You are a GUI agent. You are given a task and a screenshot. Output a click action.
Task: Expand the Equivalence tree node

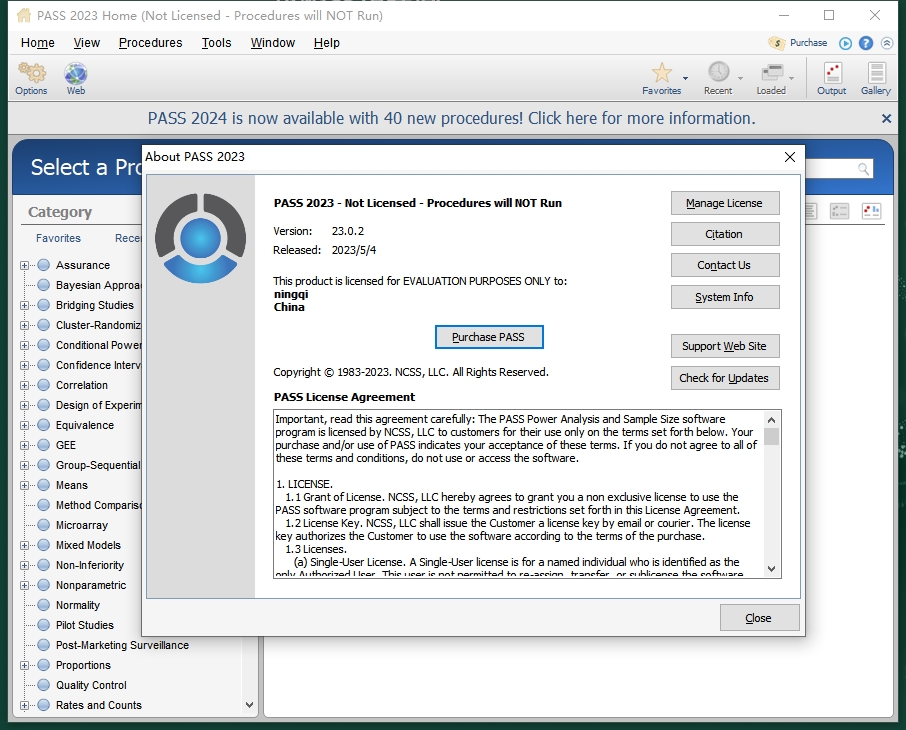(24, 425)
